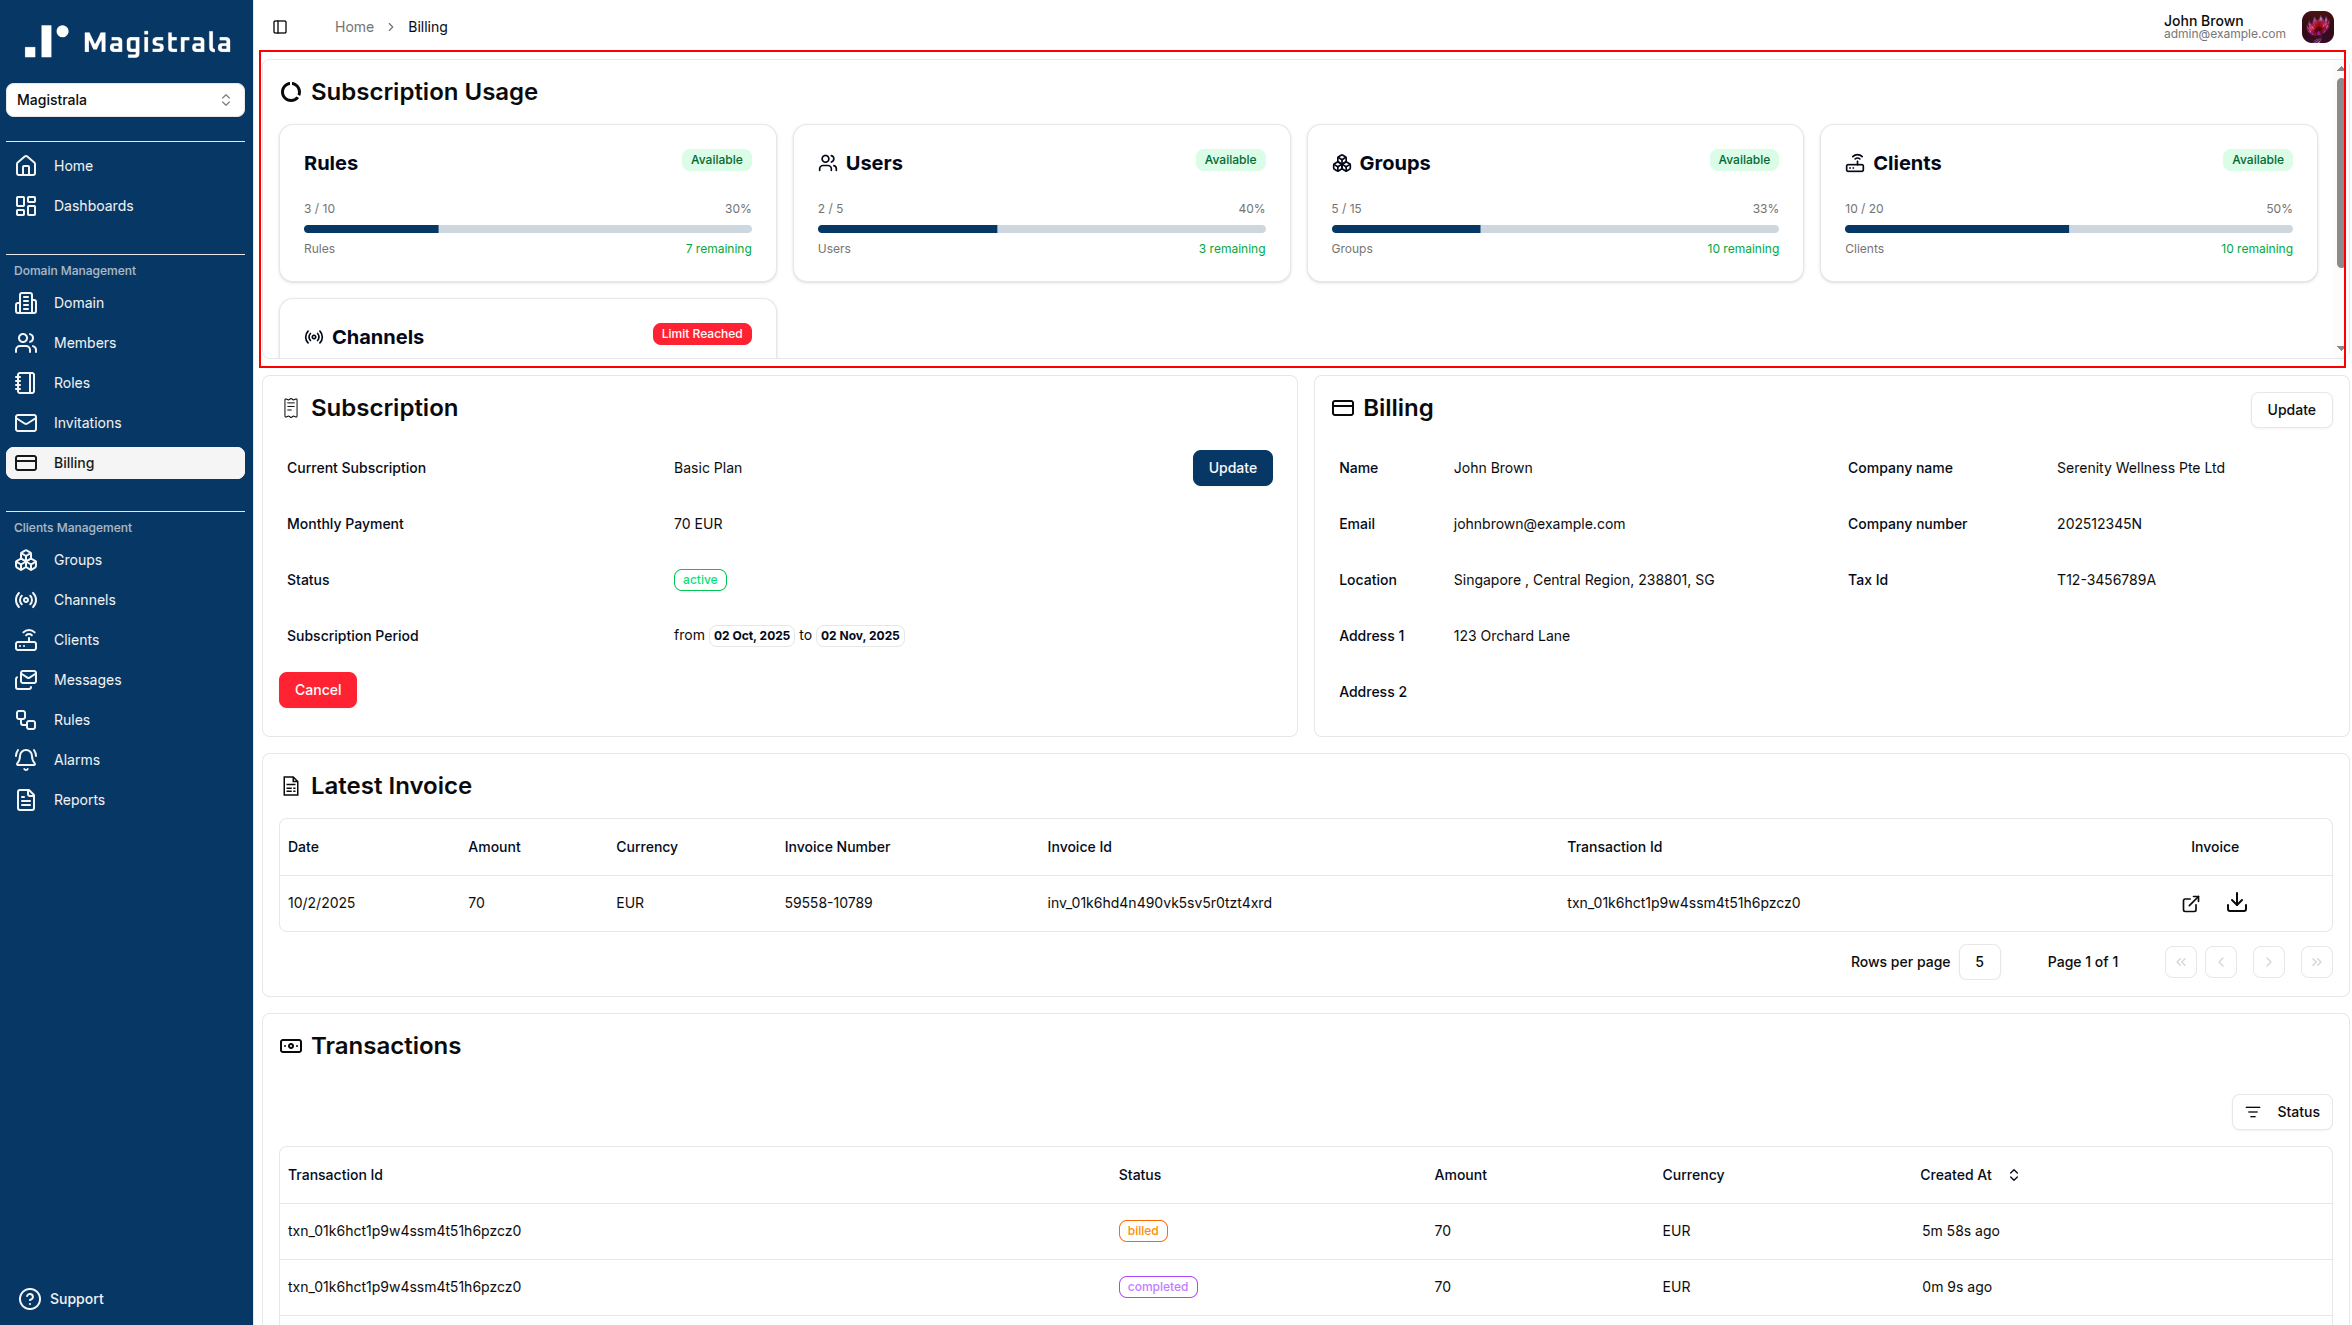Select Members under Domain Management

pyautogui.click(x=27, y=343)
